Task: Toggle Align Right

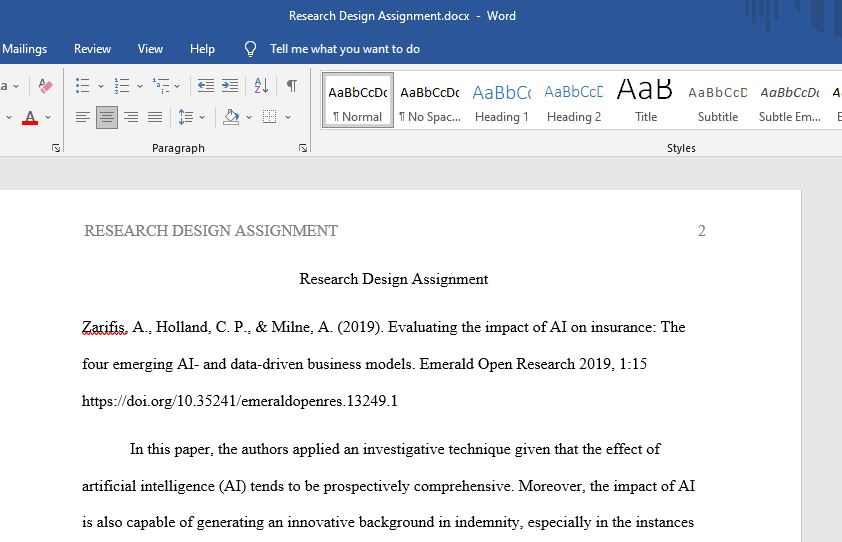Action: [x=131, y=117]
